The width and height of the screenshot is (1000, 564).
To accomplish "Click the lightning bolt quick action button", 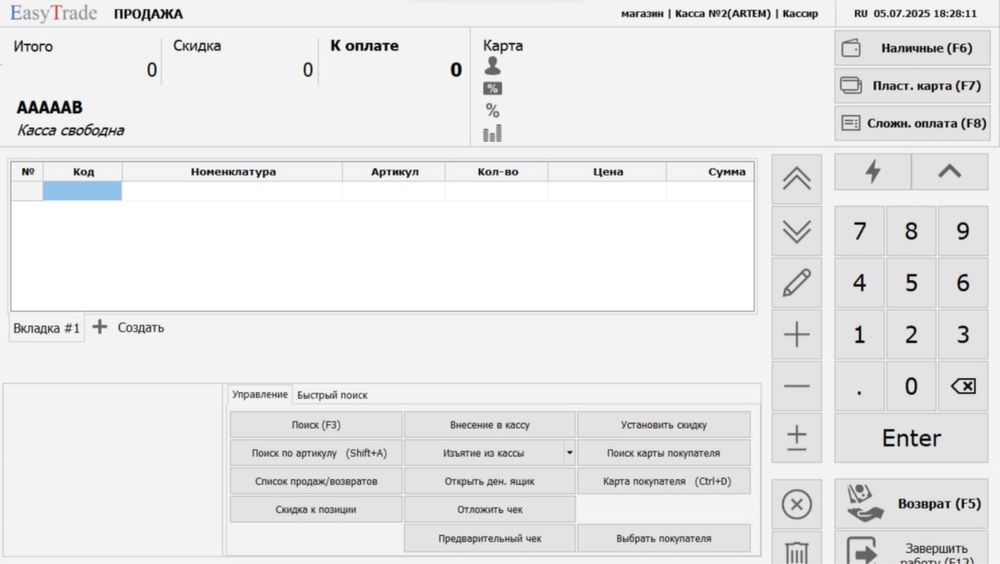I will [872, 171].
